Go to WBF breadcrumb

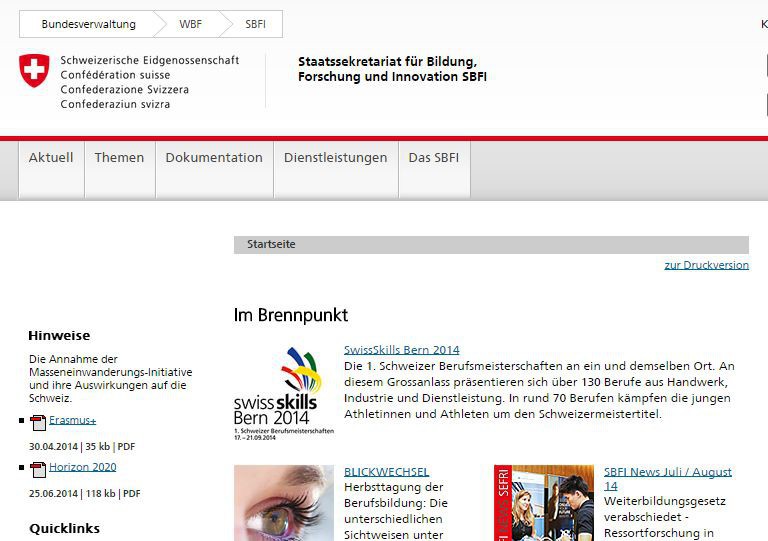(191, 24)
